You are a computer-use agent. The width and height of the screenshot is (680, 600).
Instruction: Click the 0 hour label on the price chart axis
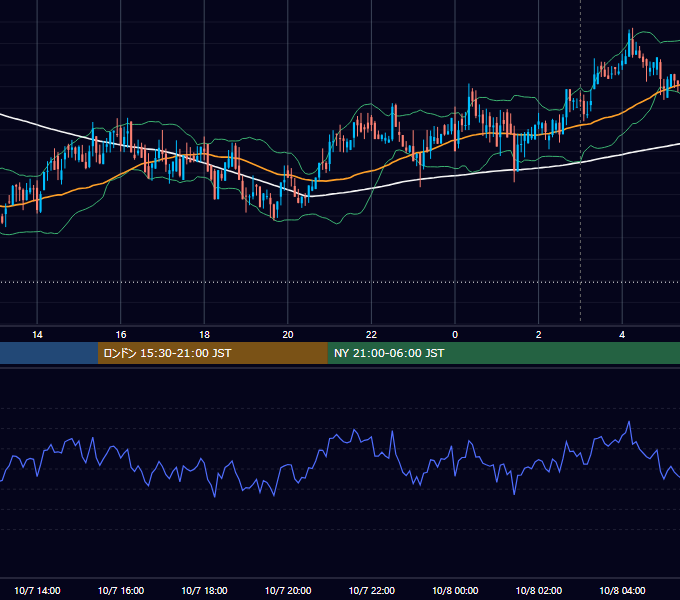(455, 335)
